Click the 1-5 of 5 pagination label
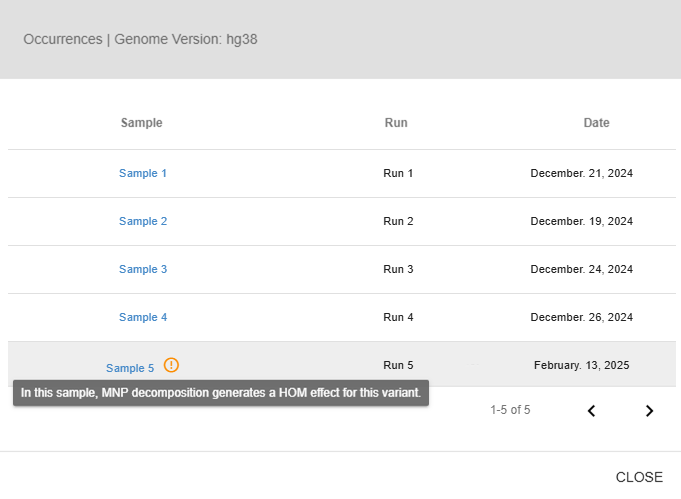Image resolution: width=681 pixels, height=499 pixels. coord(510,410)
